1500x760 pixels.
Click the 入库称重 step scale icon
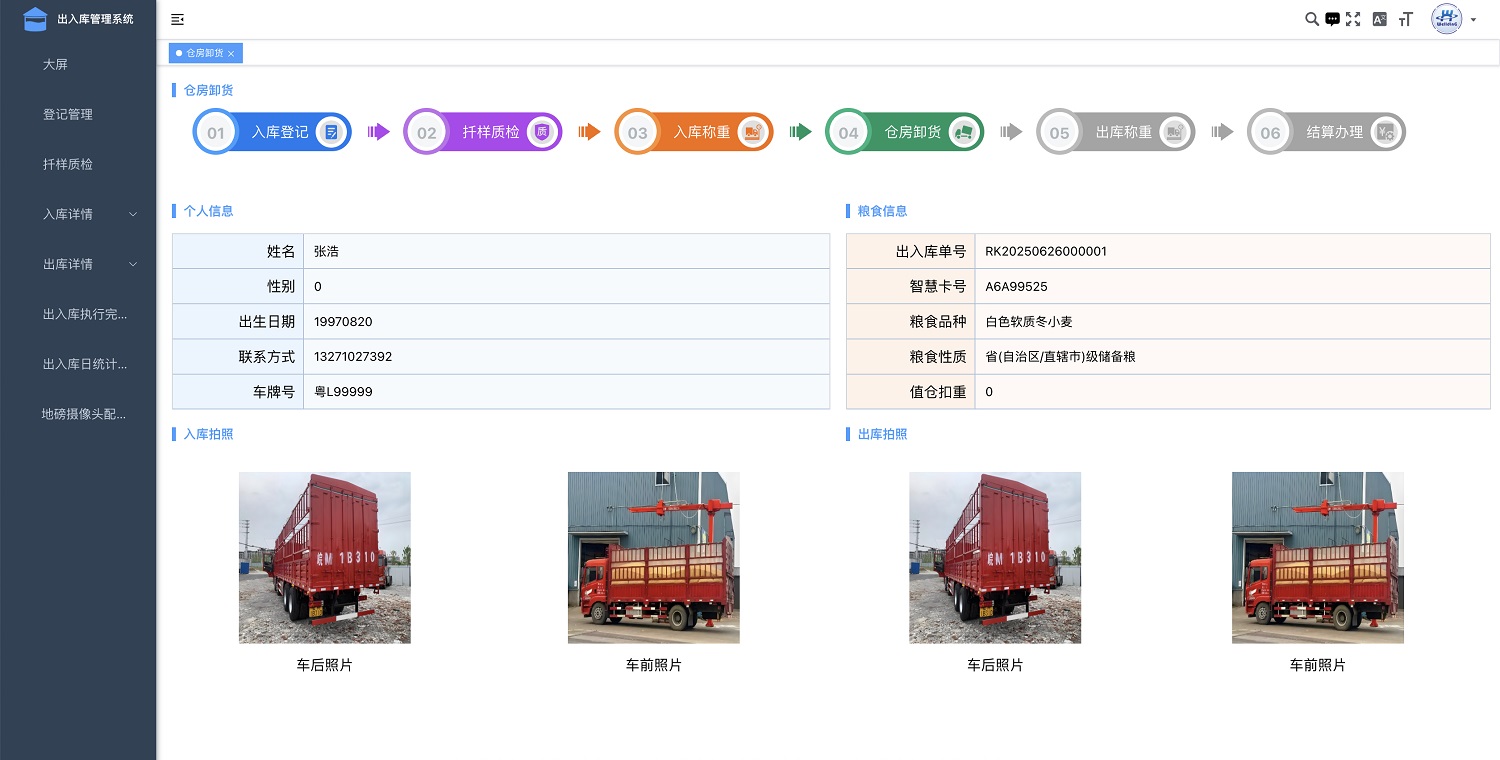click(753, 132)
